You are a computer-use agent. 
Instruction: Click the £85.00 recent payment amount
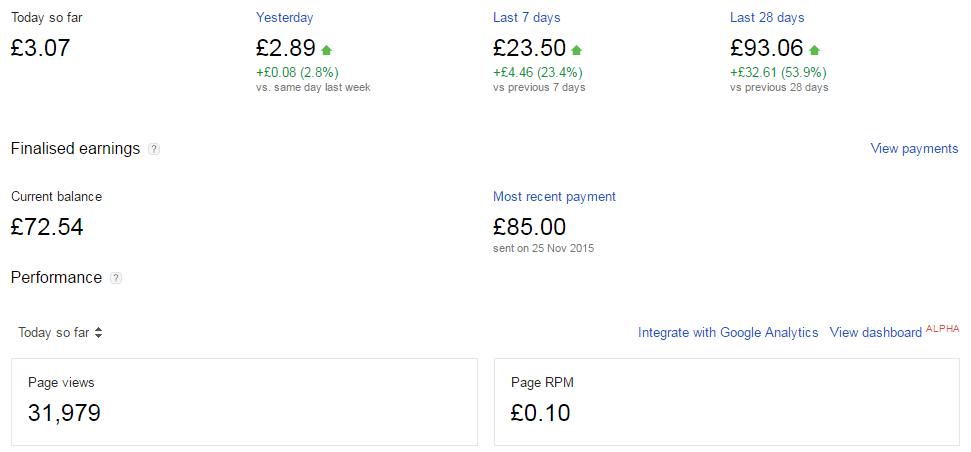pyautogui.click(x=529, y=227)
